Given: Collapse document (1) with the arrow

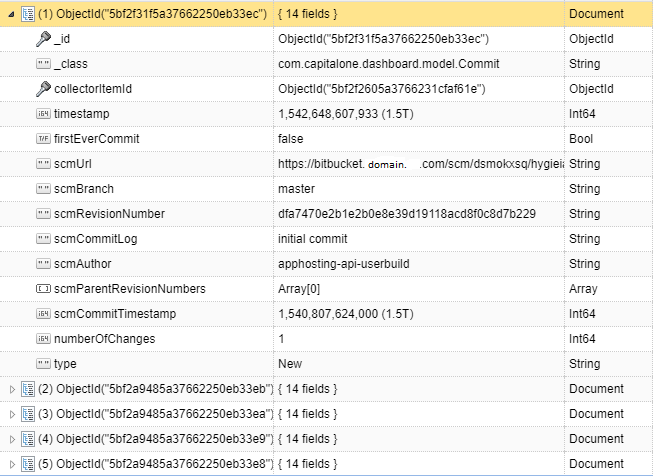Looking at the screenshot, I should (12, 14).
